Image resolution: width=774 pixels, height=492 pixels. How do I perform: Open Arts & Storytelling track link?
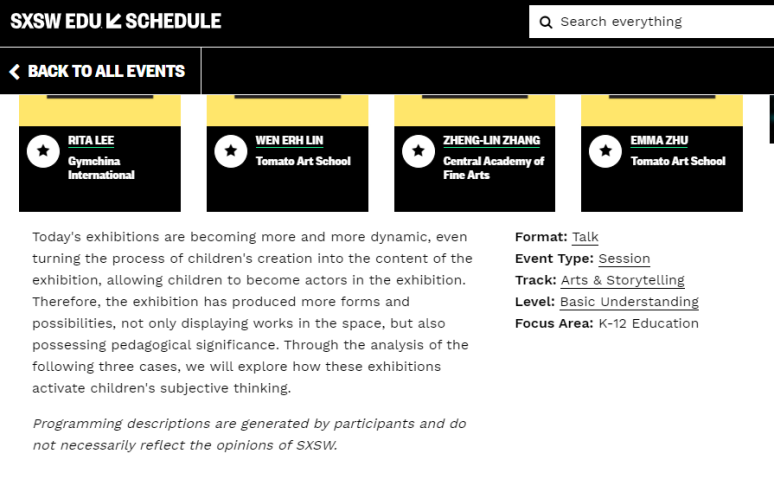622,281
